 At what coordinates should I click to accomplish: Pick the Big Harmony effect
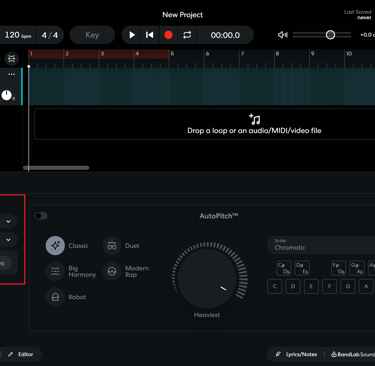(55, 271)
